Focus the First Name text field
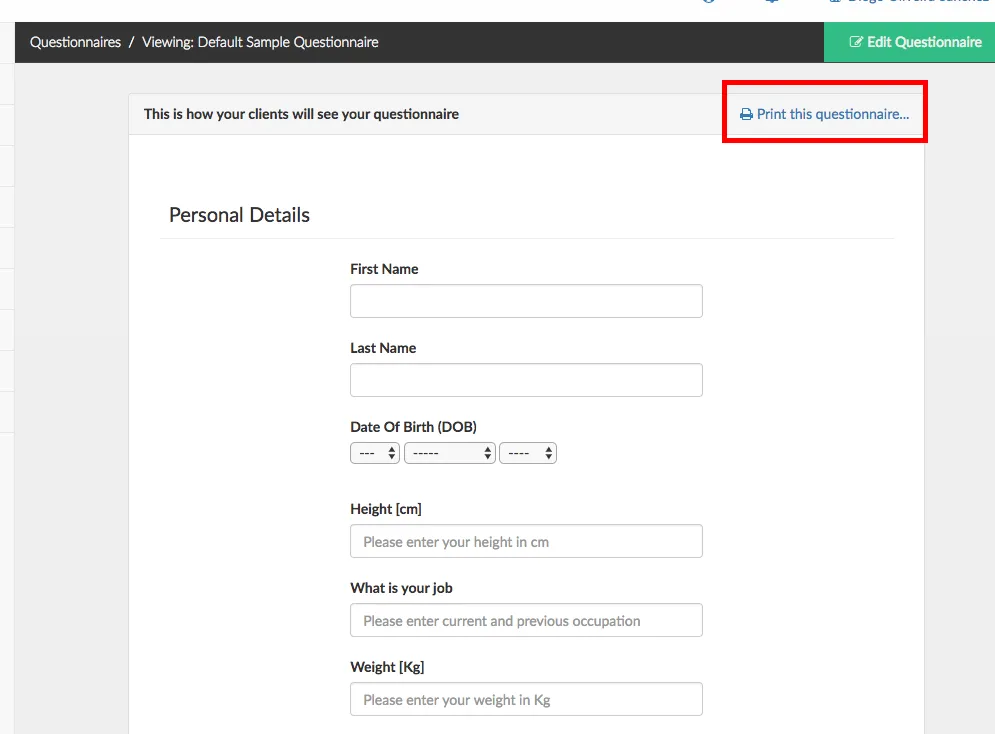Screen dimensions: 995x734 [x=526, y=301]
